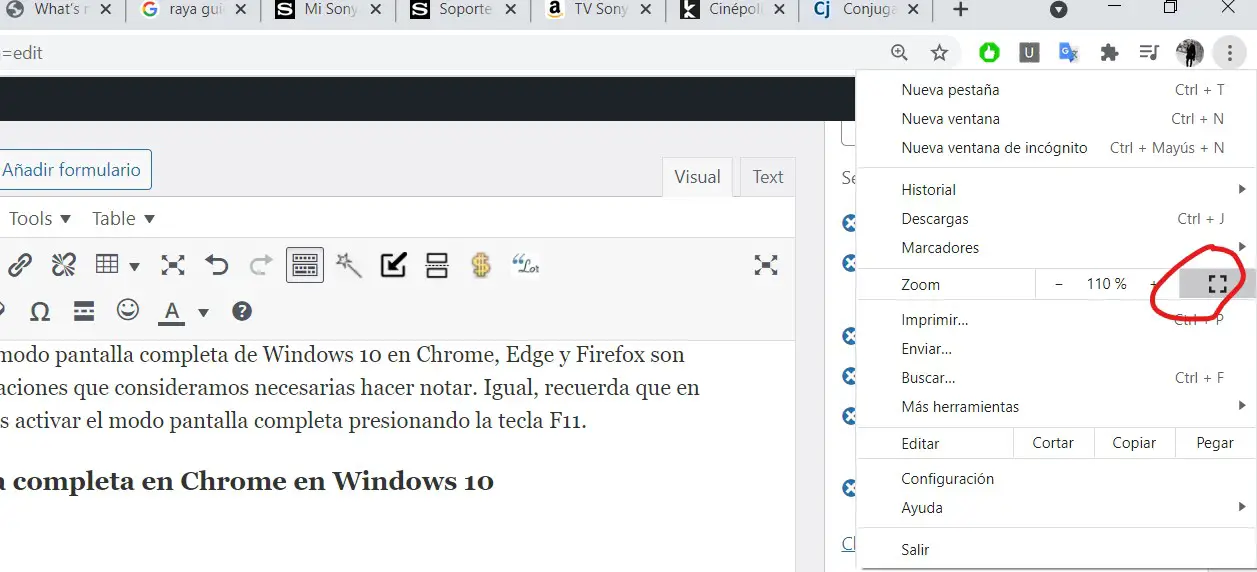Switch to the 'Cinépoli' tab
Screen dimensions: 1257x572
click(x=732, y=10)
